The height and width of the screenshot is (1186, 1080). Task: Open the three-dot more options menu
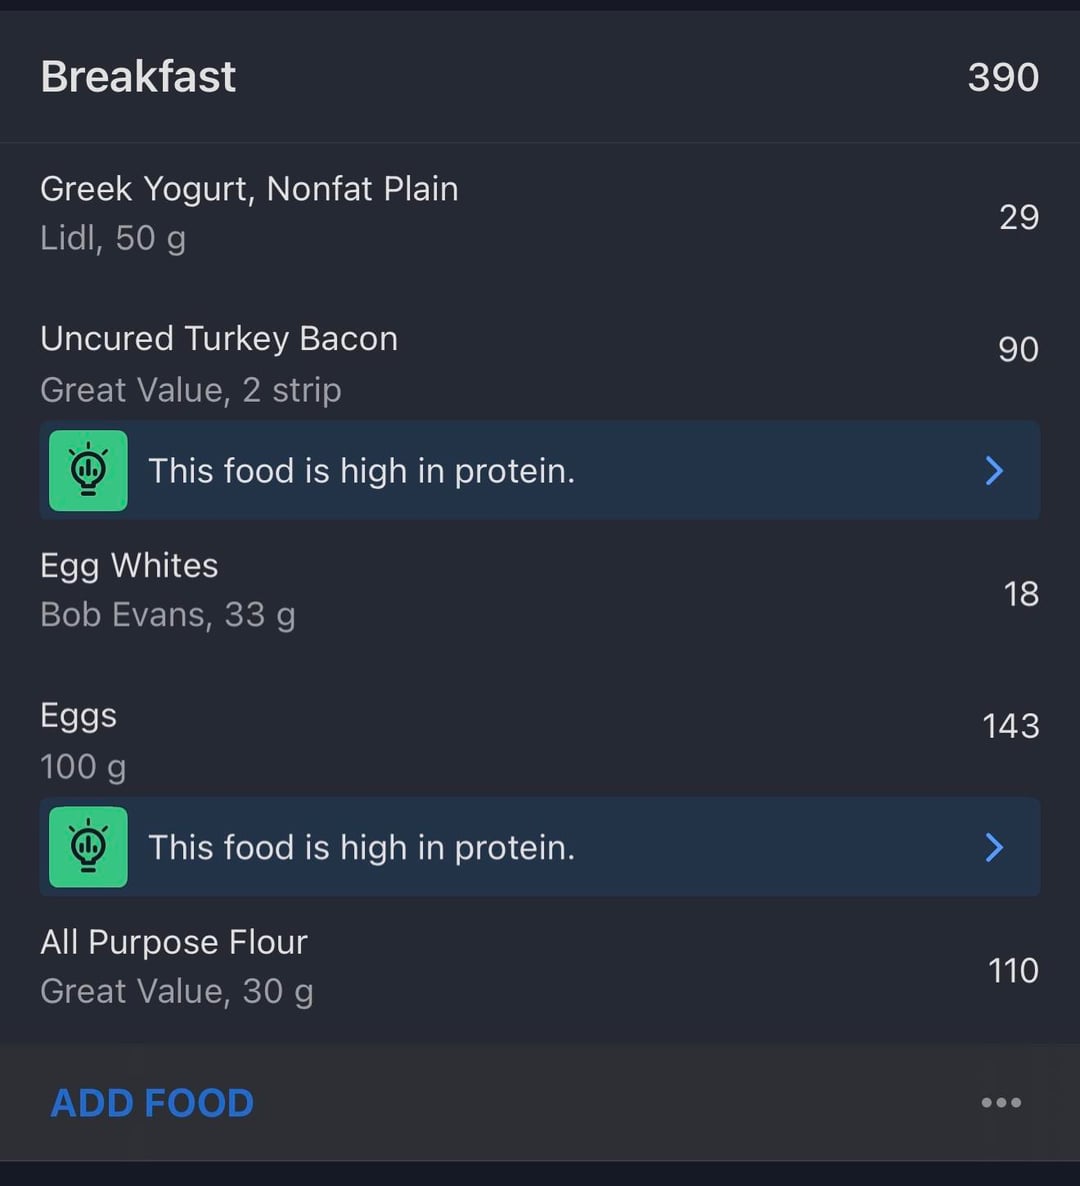click(1001, 1102)
